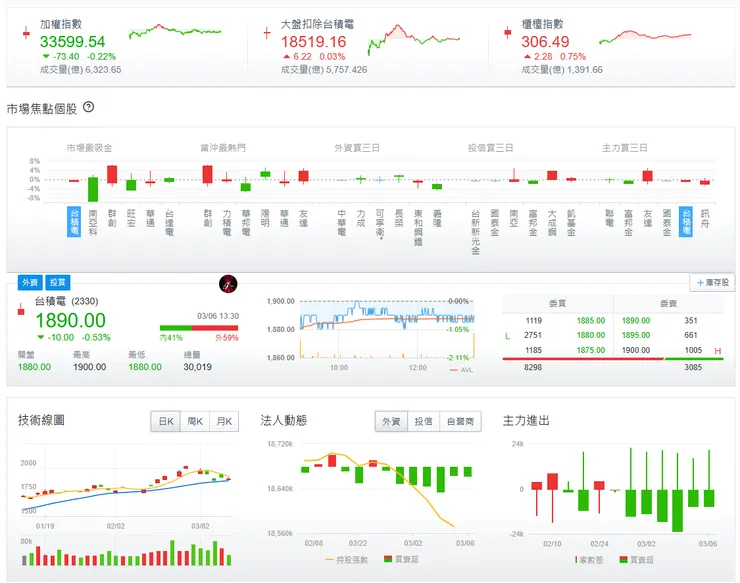Click the large green bar above 南亞科
The image size is (740, 583).
pyautogui.click(x=93, y=189)
